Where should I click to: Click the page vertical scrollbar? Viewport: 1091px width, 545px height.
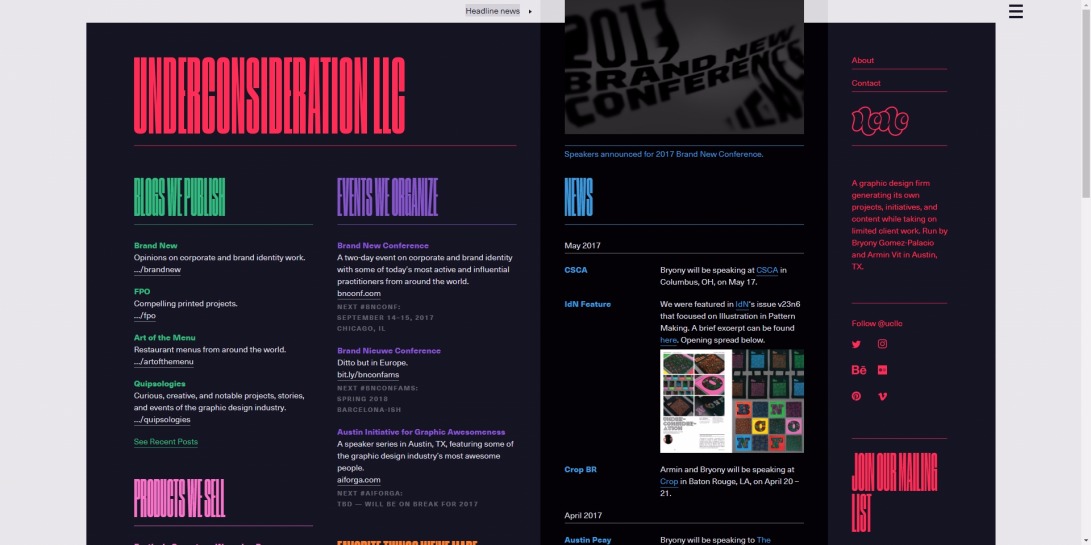coord(1085,104)
